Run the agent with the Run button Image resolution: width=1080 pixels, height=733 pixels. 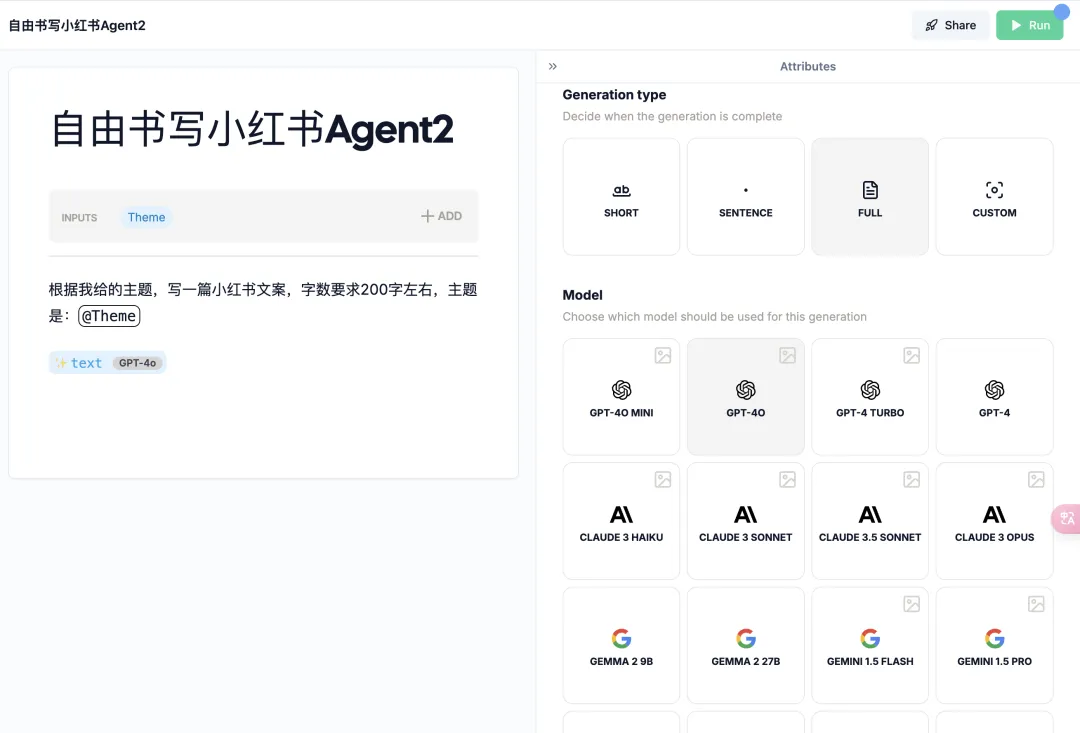(x=1030, y=25)
